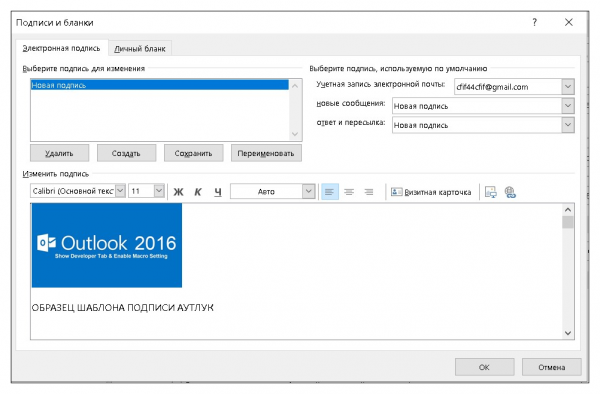Cancel with the Отмена button
Image resolution: width=600 pixels, height=394 pixels.
[x=551, y=367]
